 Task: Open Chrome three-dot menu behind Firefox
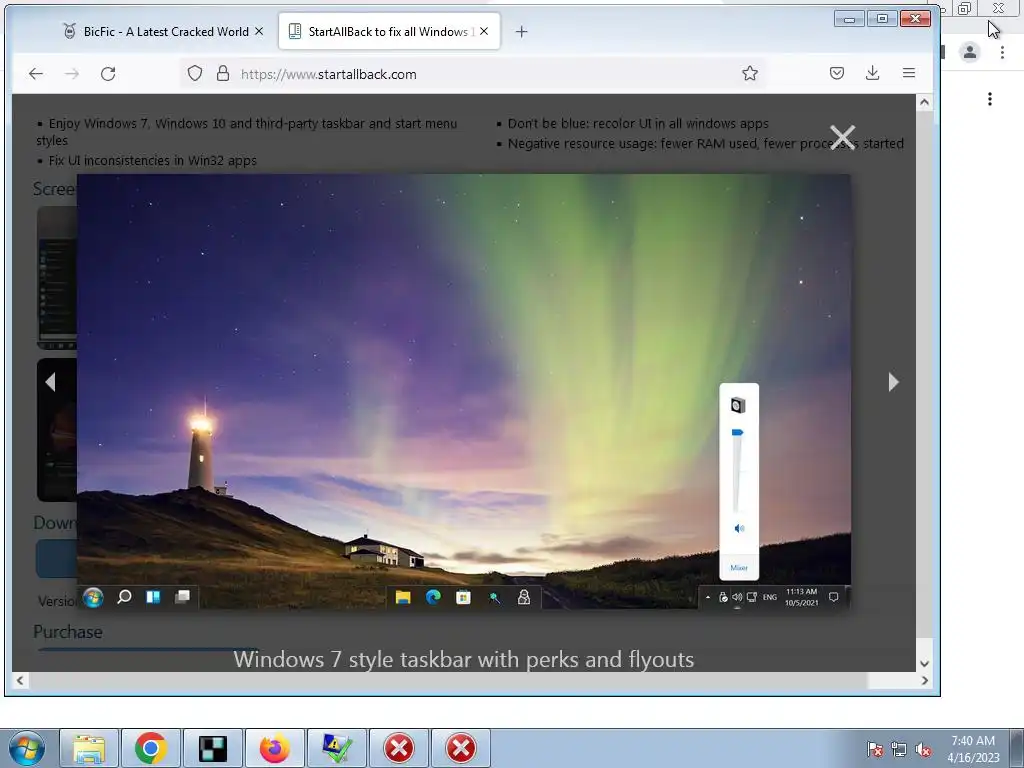[x=1002, y=52]
